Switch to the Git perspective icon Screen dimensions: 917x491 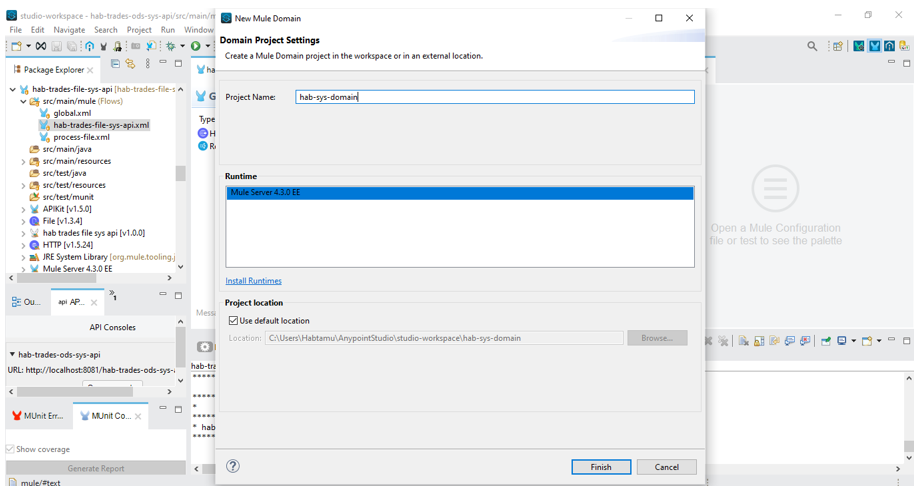click(905, 46)
